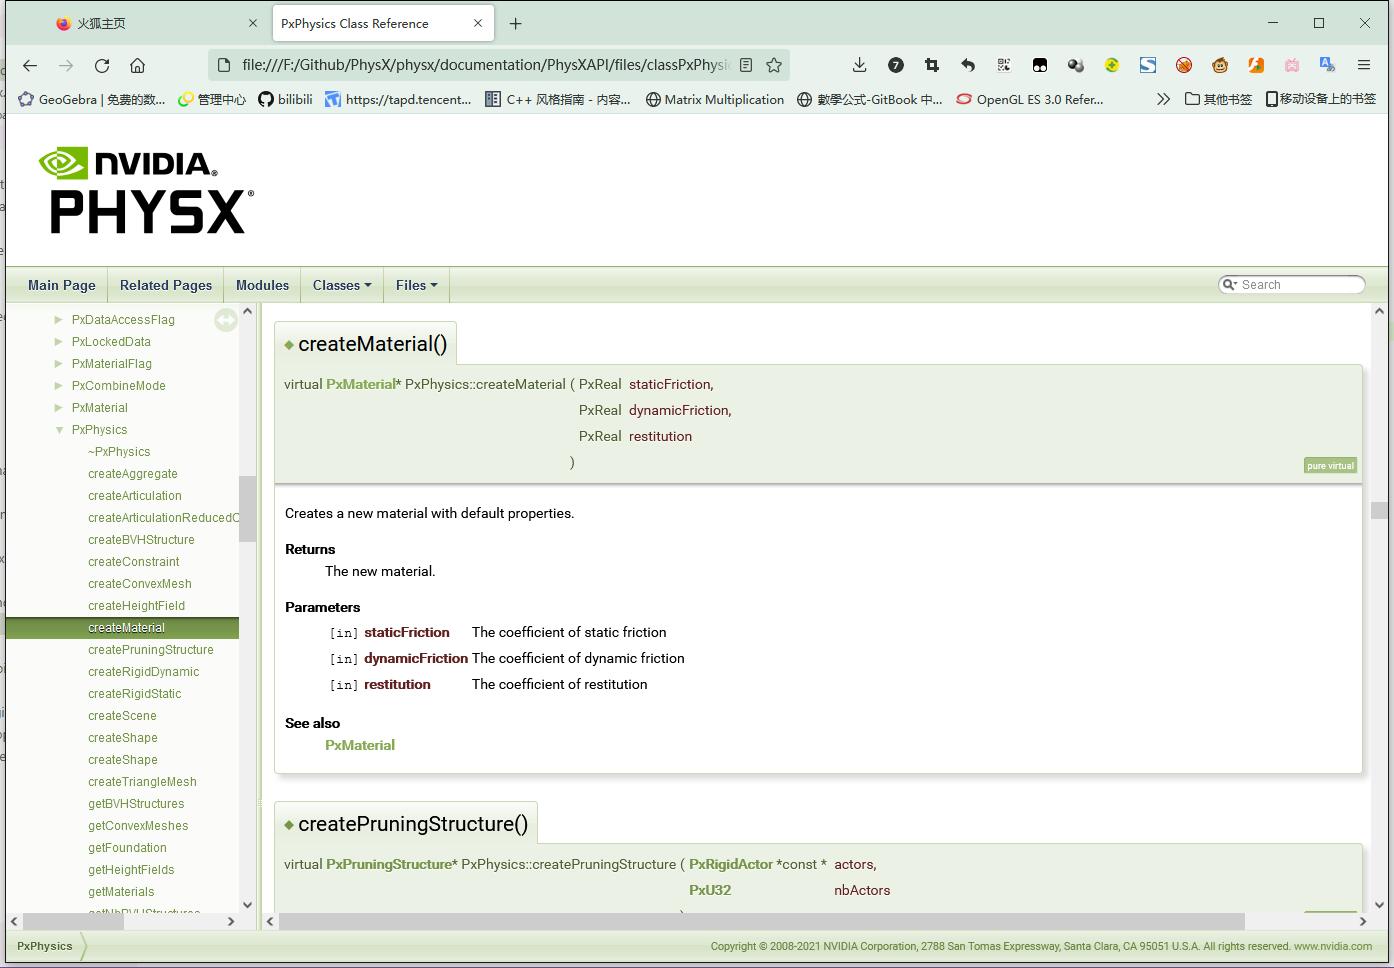Expand the PxDataAccessFlag tree node
Screen dimensions: 1394x968
coord(58,320)
